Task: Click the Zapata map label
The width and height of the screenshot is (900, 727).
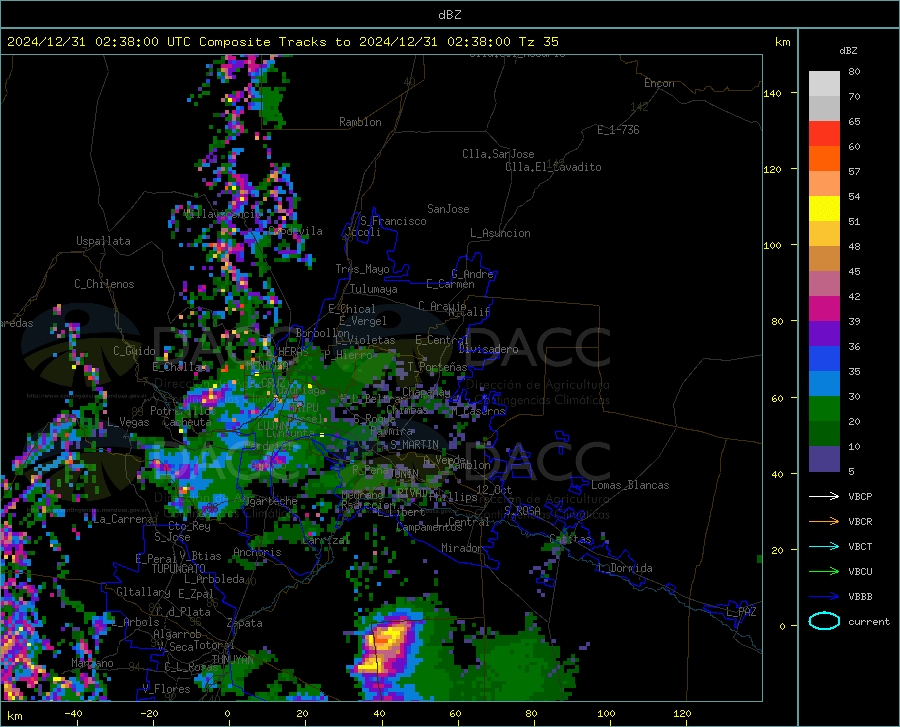Action: click(x=245, y=623)
